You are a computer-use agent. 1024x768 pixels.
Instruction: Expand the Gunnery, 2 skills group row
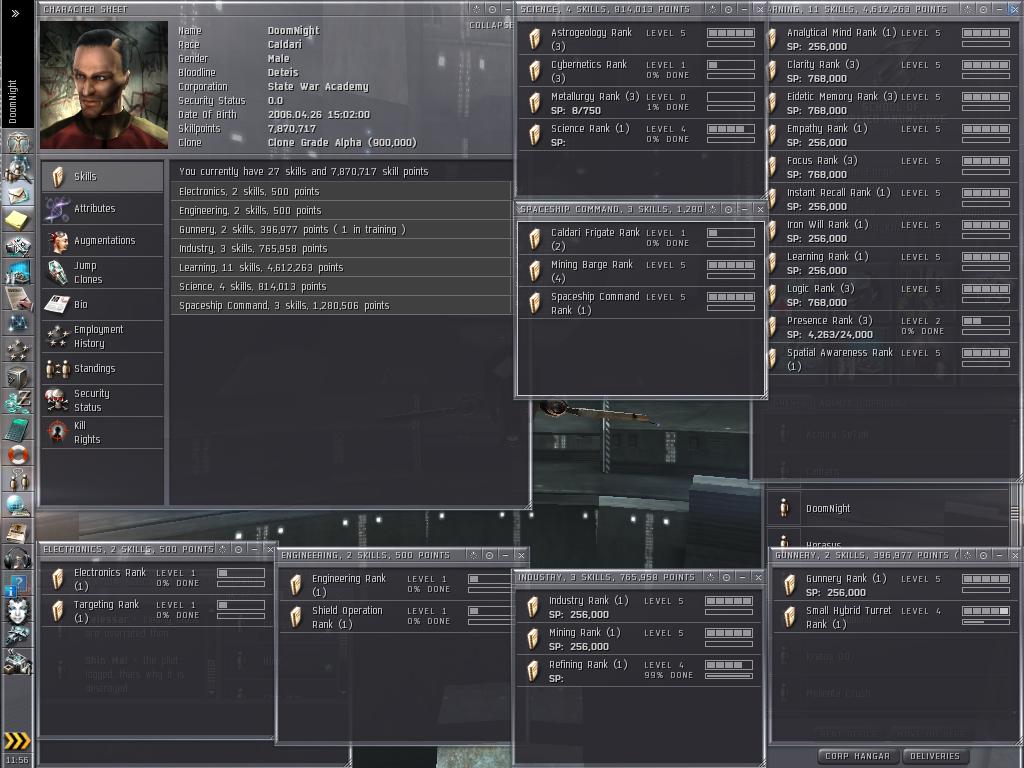click(341, 229)
